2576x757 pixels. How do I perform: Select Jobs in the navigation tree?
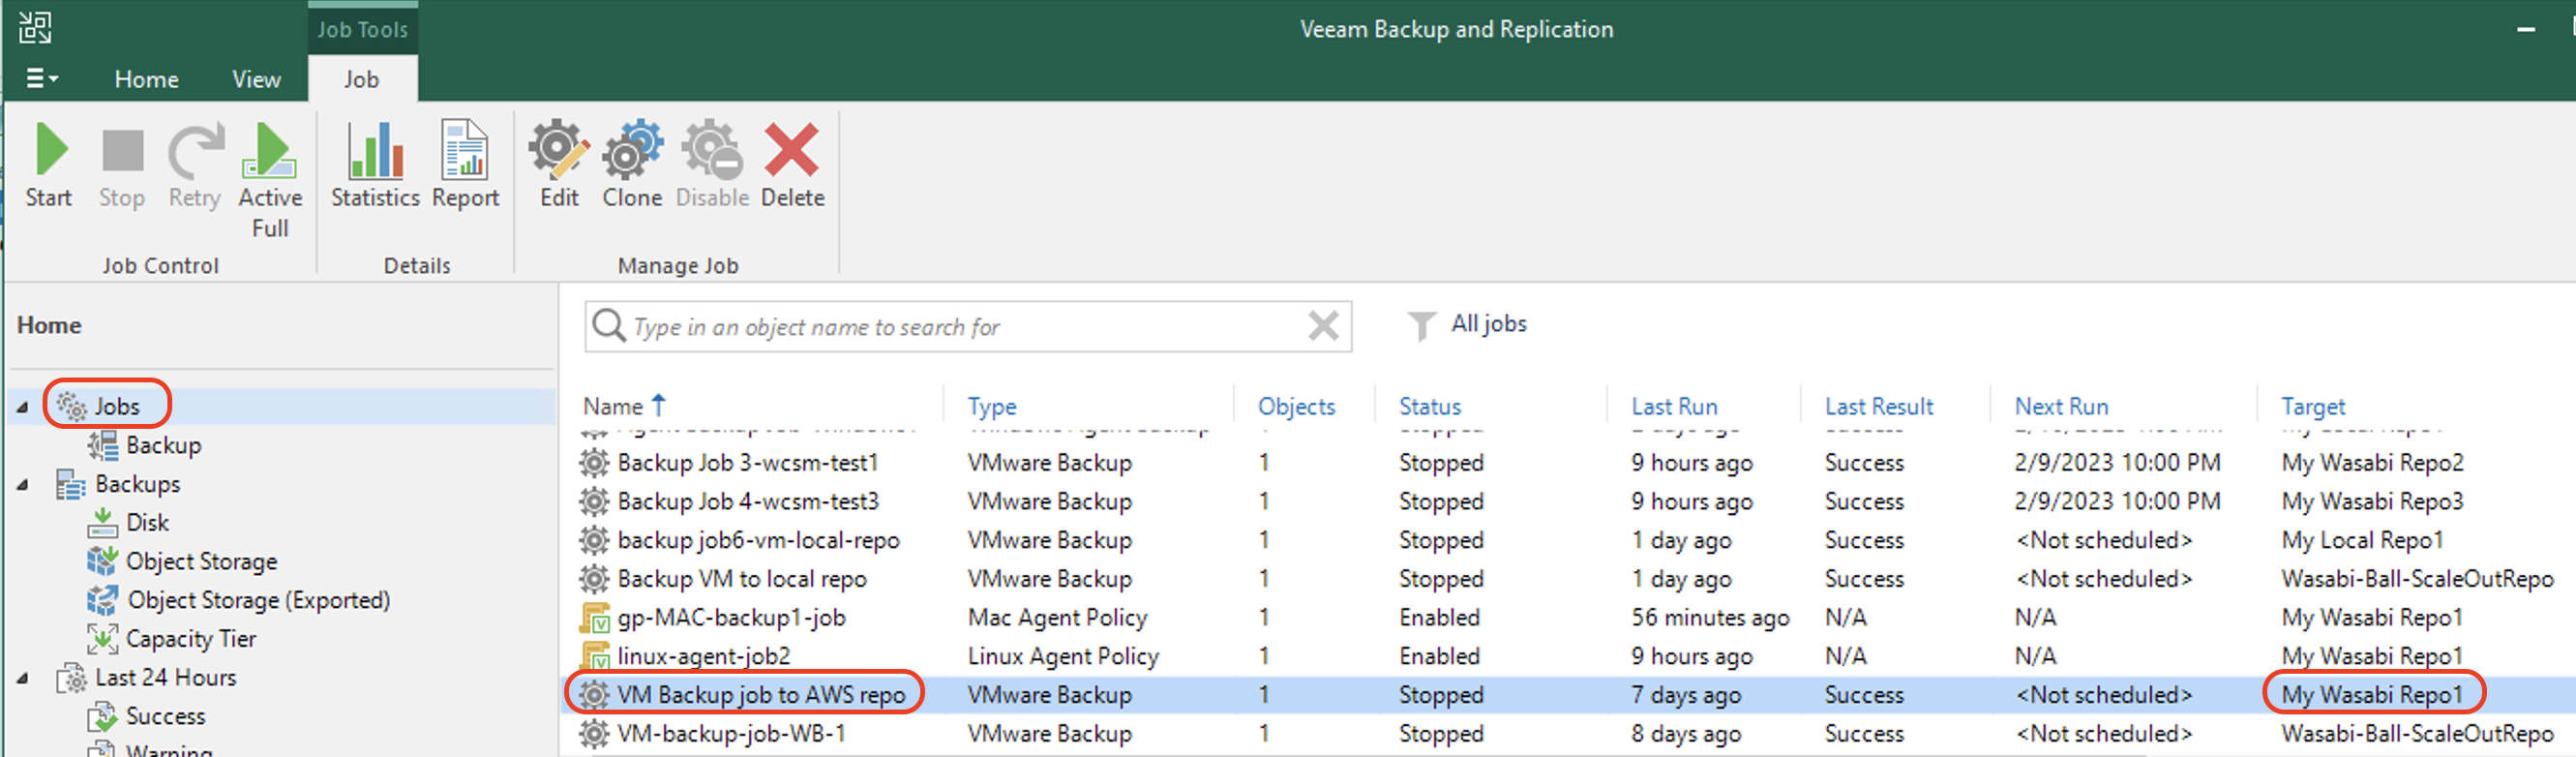(x=116, y=406)
